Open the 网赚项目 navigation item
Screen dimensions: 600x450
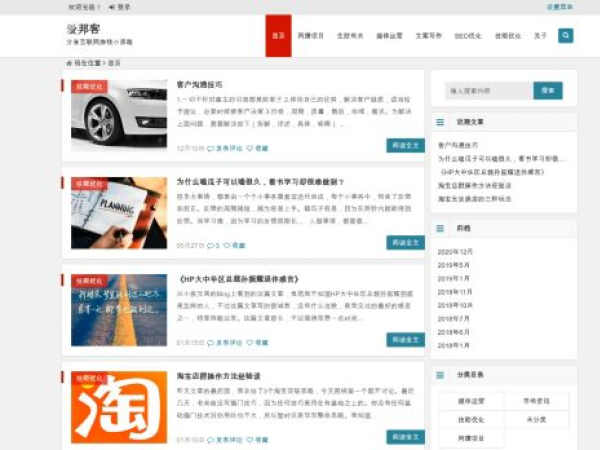(311, 36)
